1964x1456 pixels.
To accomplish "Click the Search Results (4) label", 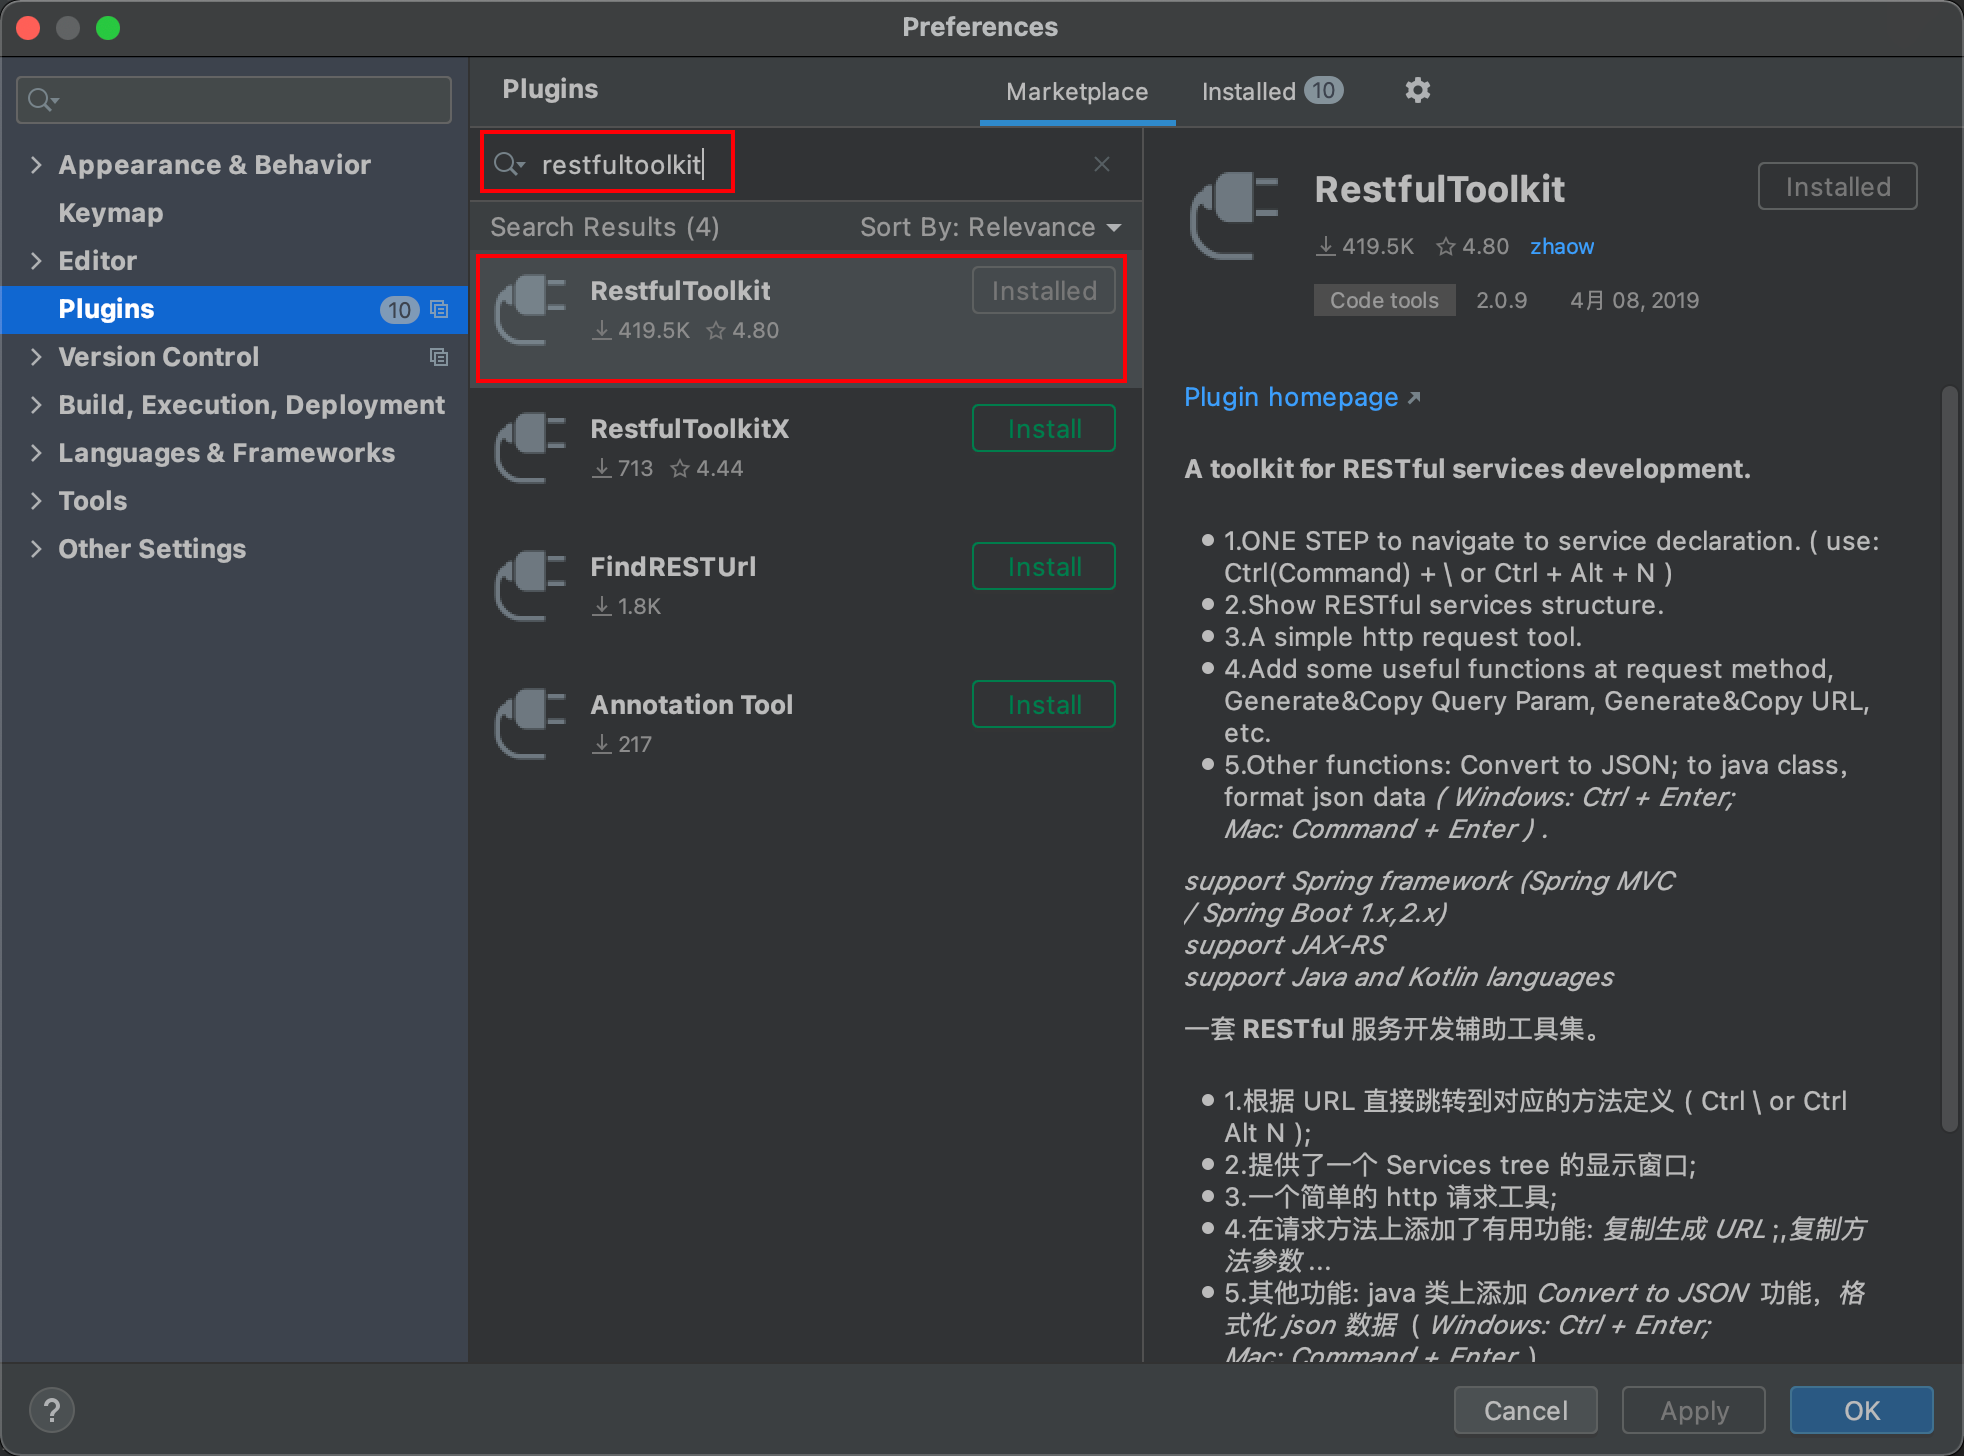I will point(604,227).
